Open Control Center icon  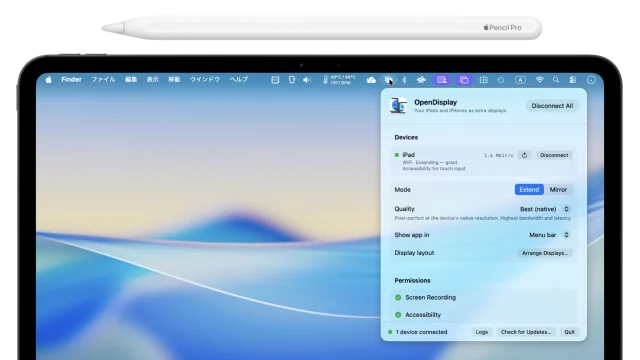point(573,80)
